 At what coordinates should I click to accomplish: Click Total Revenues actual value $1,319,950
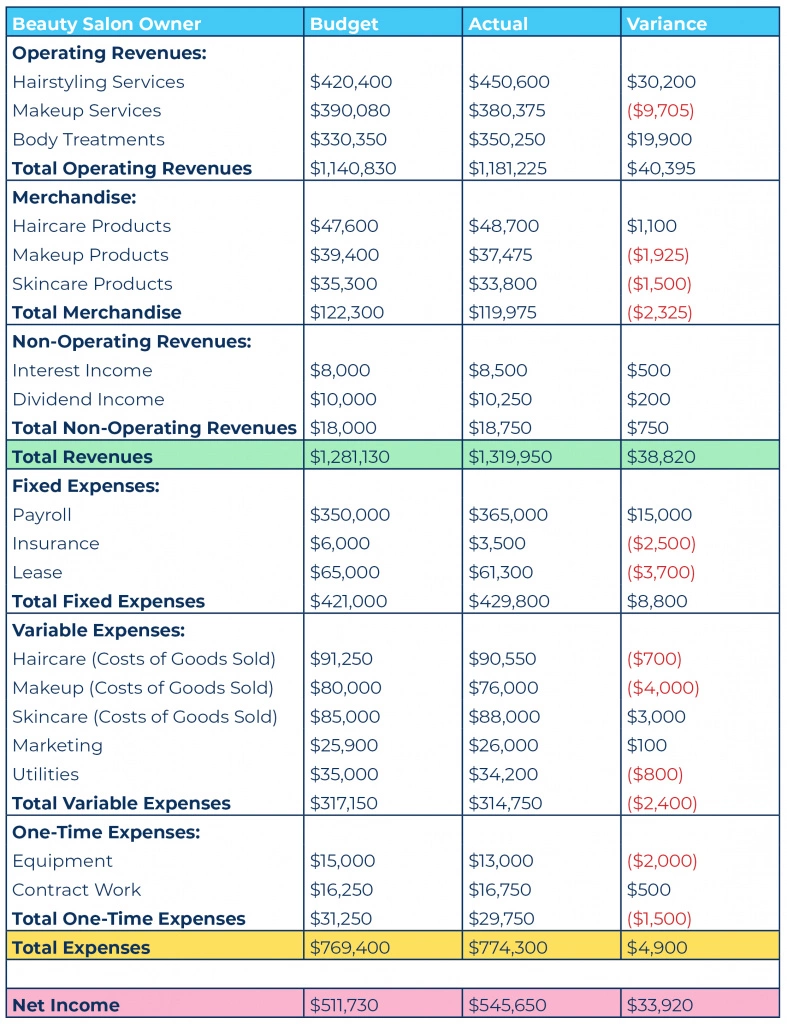click(x=510, y=456)
